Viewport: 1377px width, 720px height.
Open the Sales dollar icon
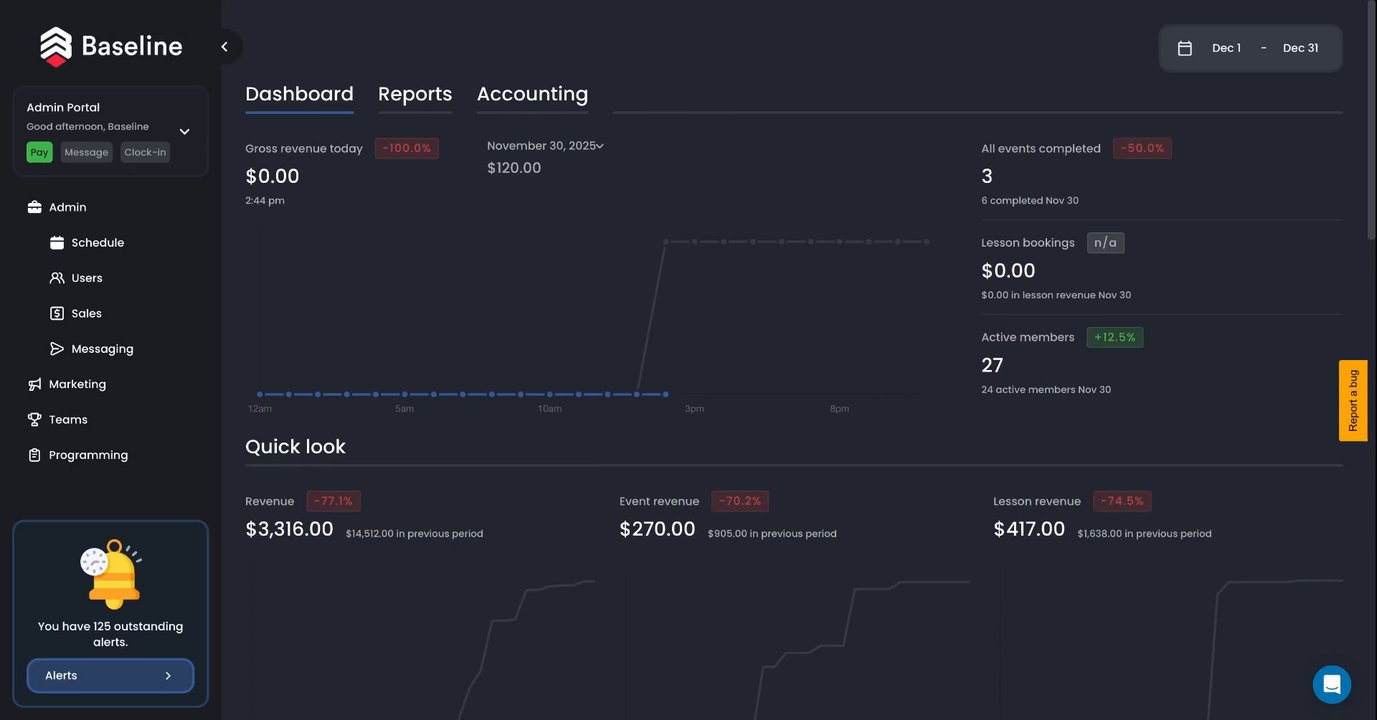point(57,313)
